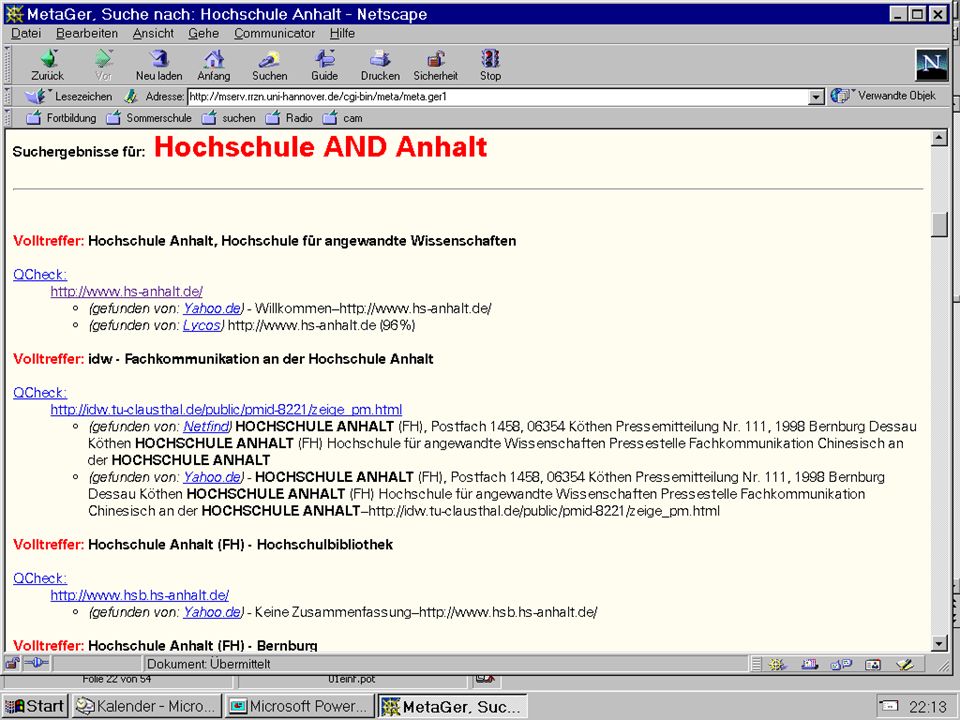Open the idw.tu-clausthal.de zeige_pm.html link
The width and height of the screenshot is (960, 720).
click(x=226, y=410)
